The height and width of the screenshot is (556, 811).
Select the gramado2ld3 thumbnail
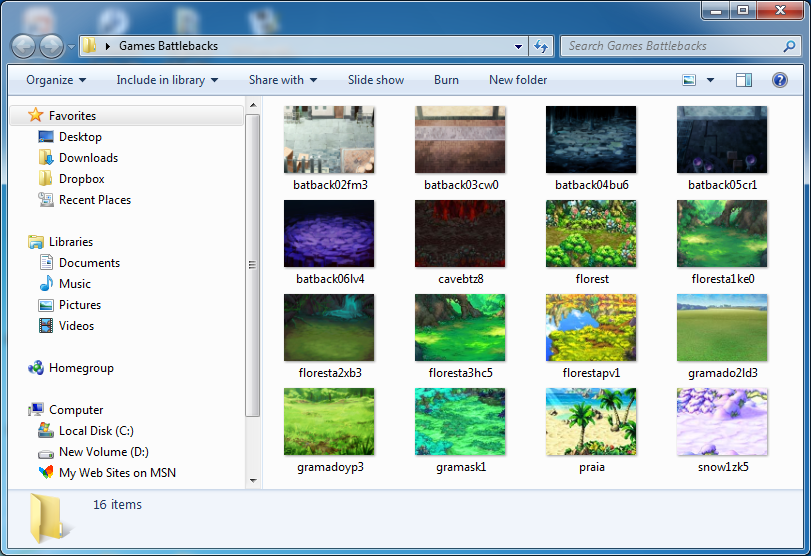click(722, 328)
